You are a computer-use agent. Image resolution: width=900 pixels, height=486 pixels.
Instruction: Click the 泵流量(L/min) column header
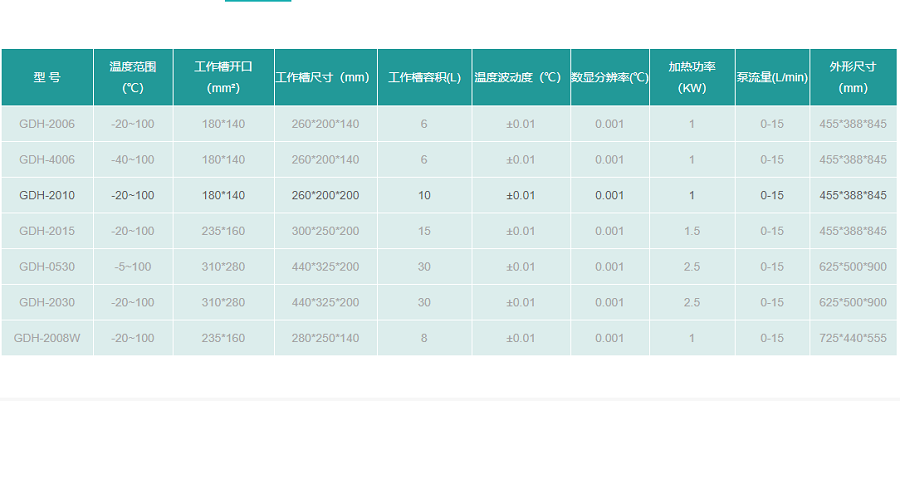[x=772, y=77]
